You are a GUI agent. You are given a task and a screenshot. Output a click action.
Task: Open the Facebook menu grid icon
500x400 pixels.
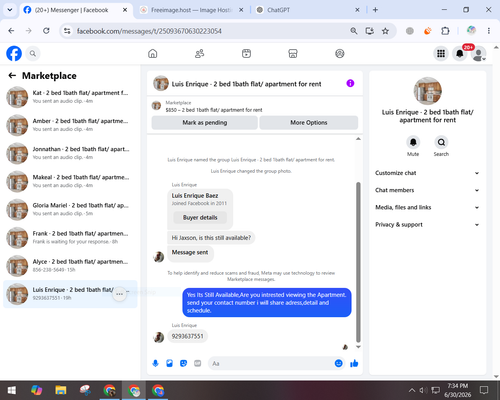tap(441, 53)
